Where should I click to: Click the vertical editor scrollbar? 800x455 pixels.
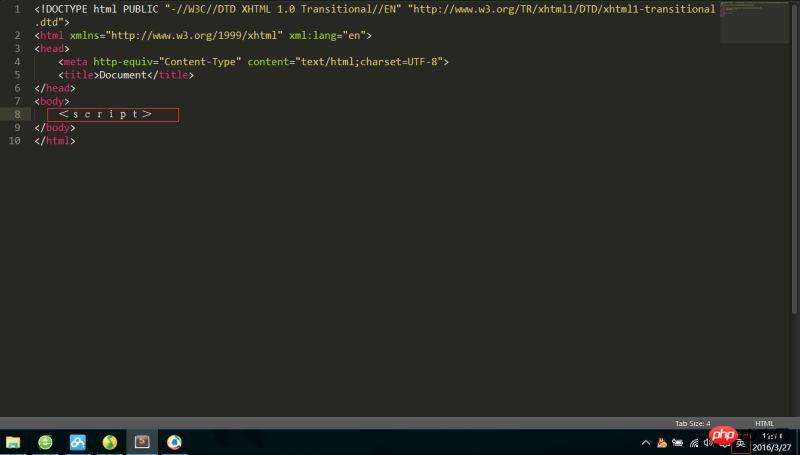796,157
